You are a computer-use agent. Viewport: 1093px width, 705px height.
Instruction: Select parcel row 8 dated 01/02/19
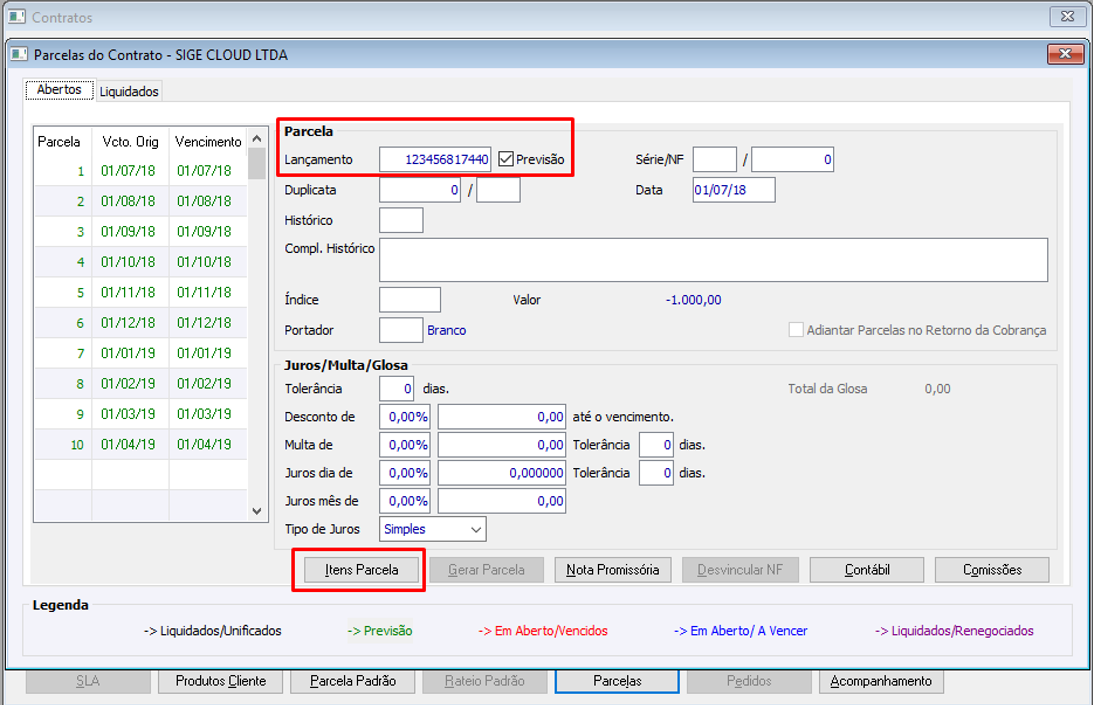click(x=141, y=384)
